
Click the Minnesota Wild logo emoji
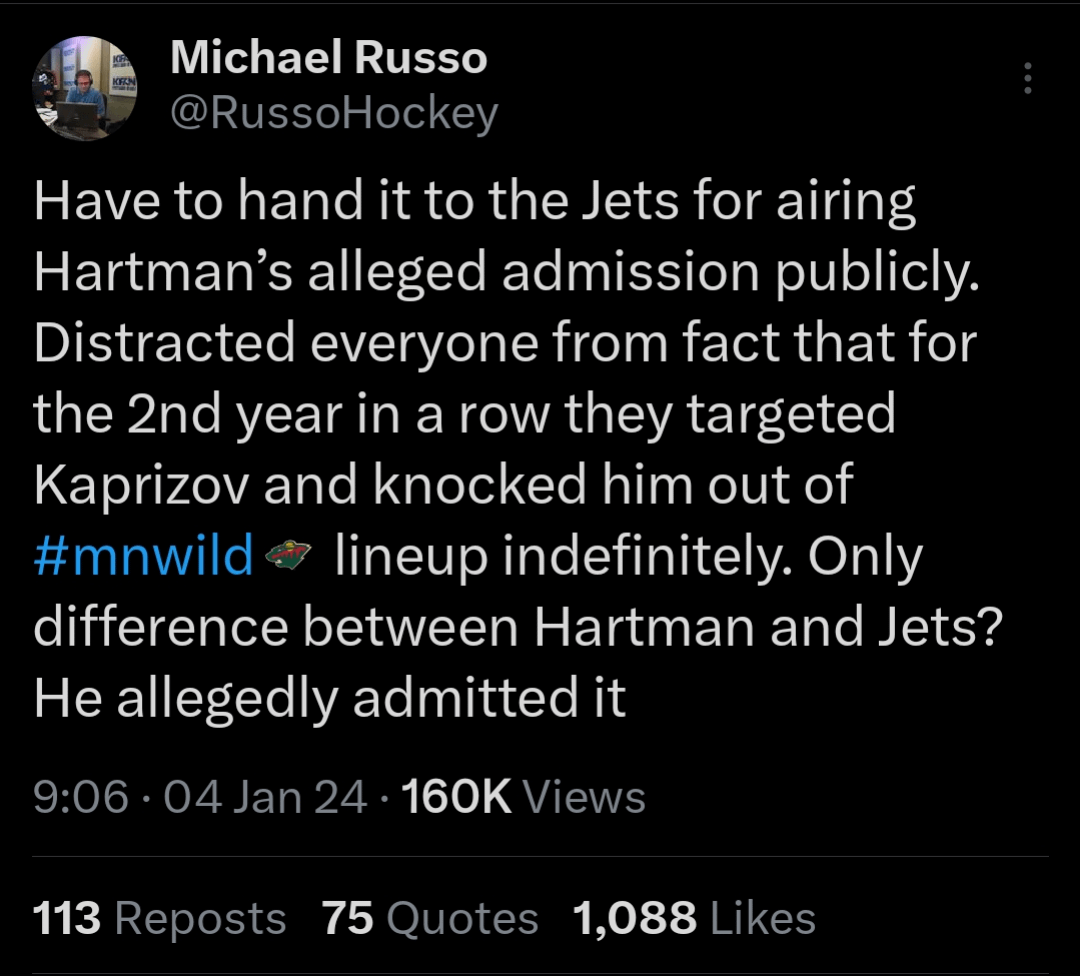(289, 554)
